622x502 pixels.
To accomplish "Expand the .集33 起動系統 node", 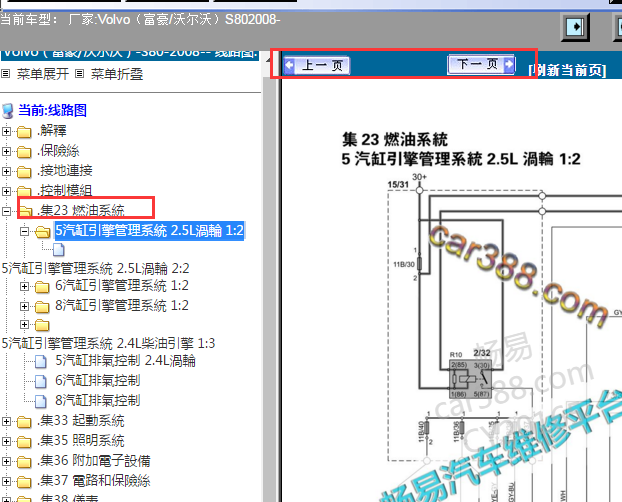I will pyautogui.click(x=6, y=421).
